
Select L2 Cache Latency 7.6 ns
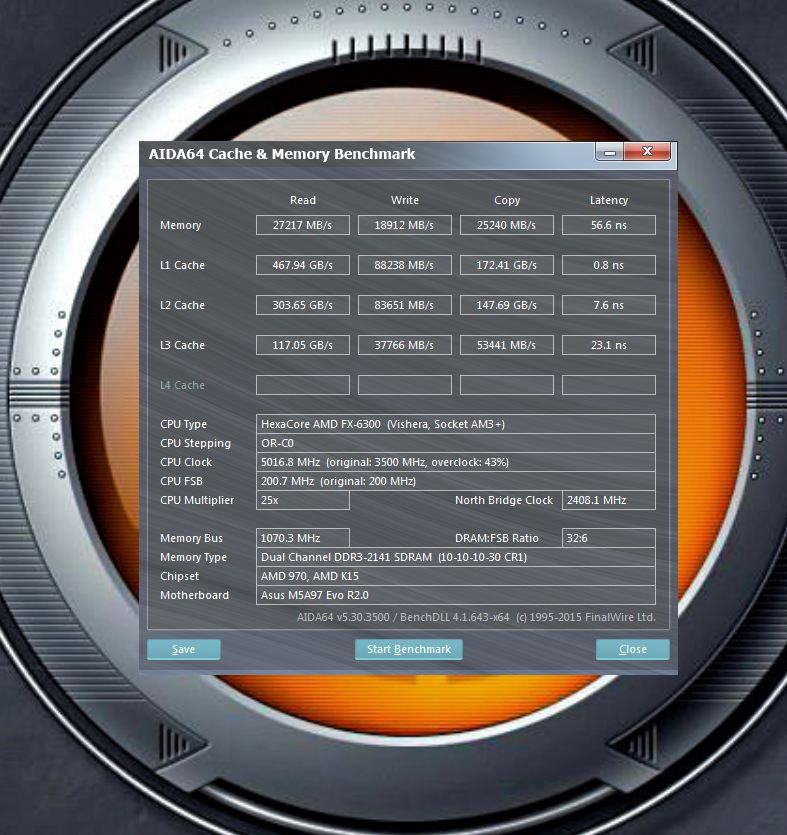point(609,305)
